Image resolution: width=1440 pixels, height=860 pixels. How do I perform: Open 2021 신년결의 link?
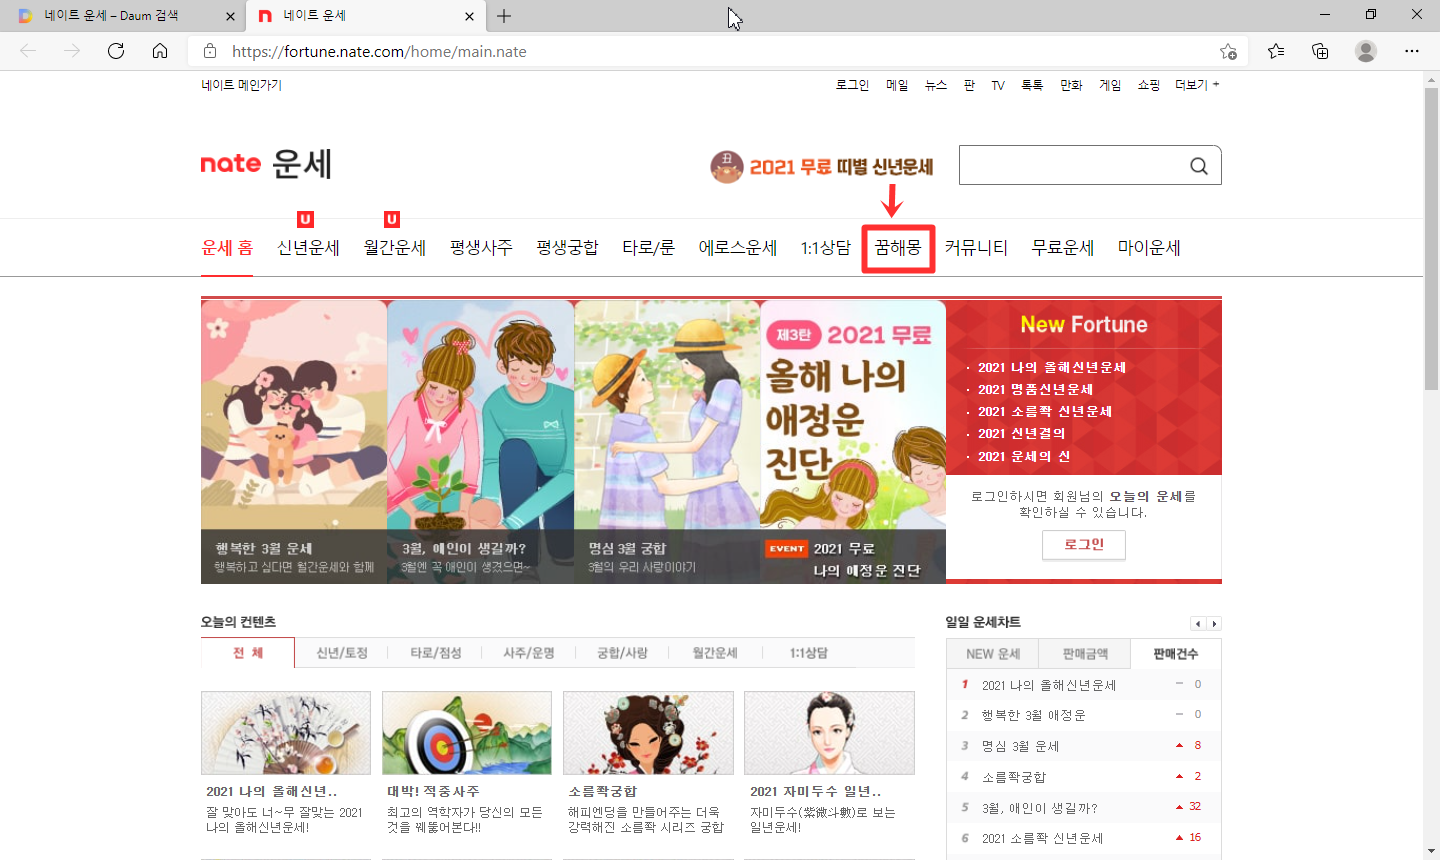(1021, 433)
